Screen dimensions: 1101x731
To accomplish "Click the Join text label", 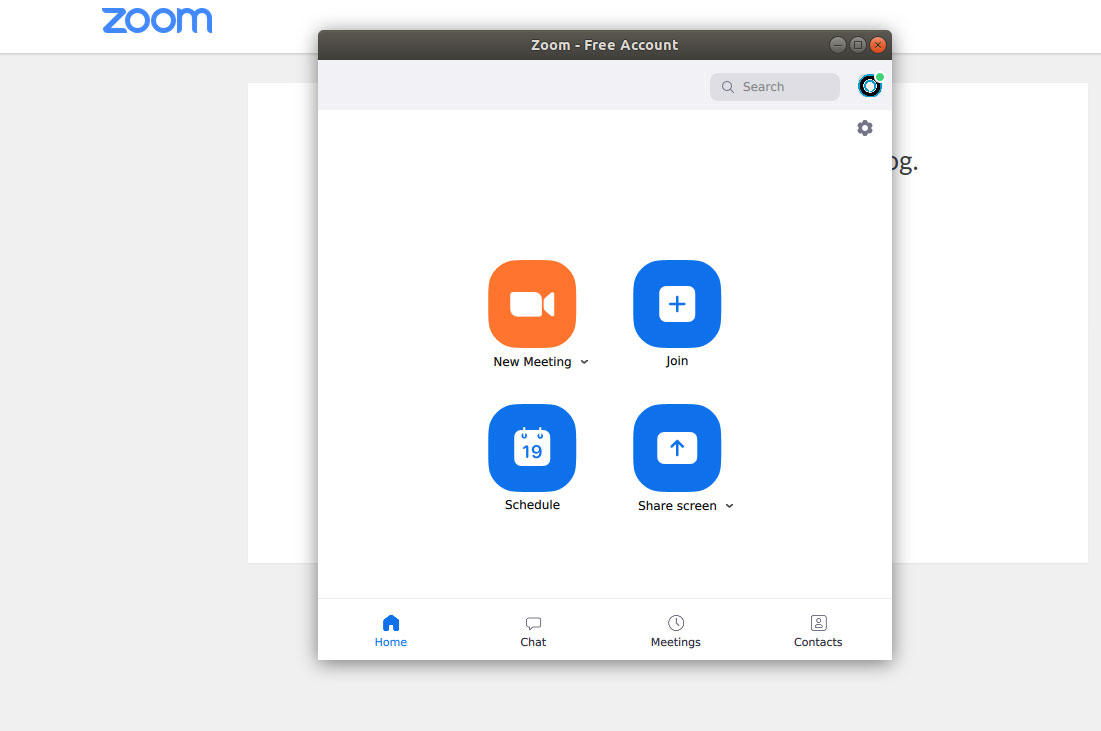I will pos(677,361).
